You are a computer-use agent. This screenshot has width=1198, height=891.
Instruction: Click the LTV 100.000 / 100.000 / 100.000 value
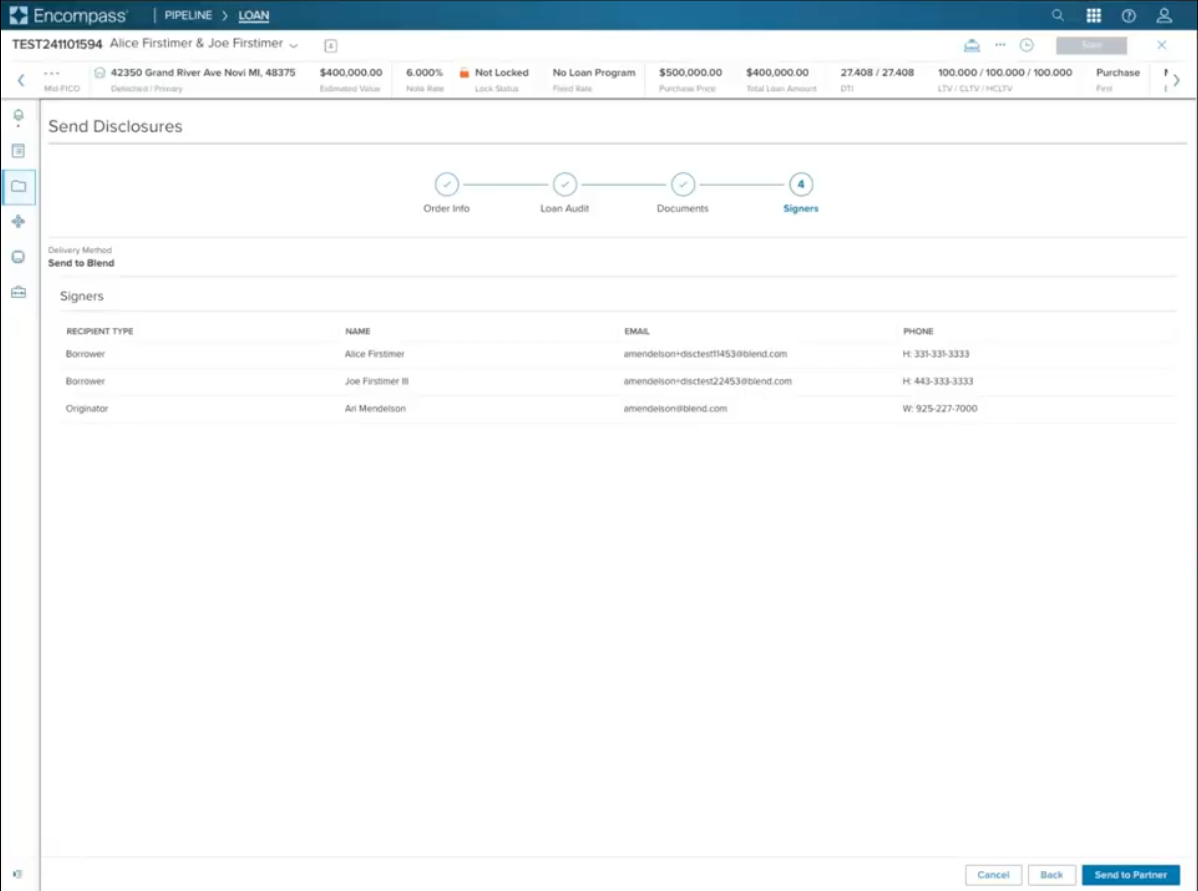(x=1005, y=73)
